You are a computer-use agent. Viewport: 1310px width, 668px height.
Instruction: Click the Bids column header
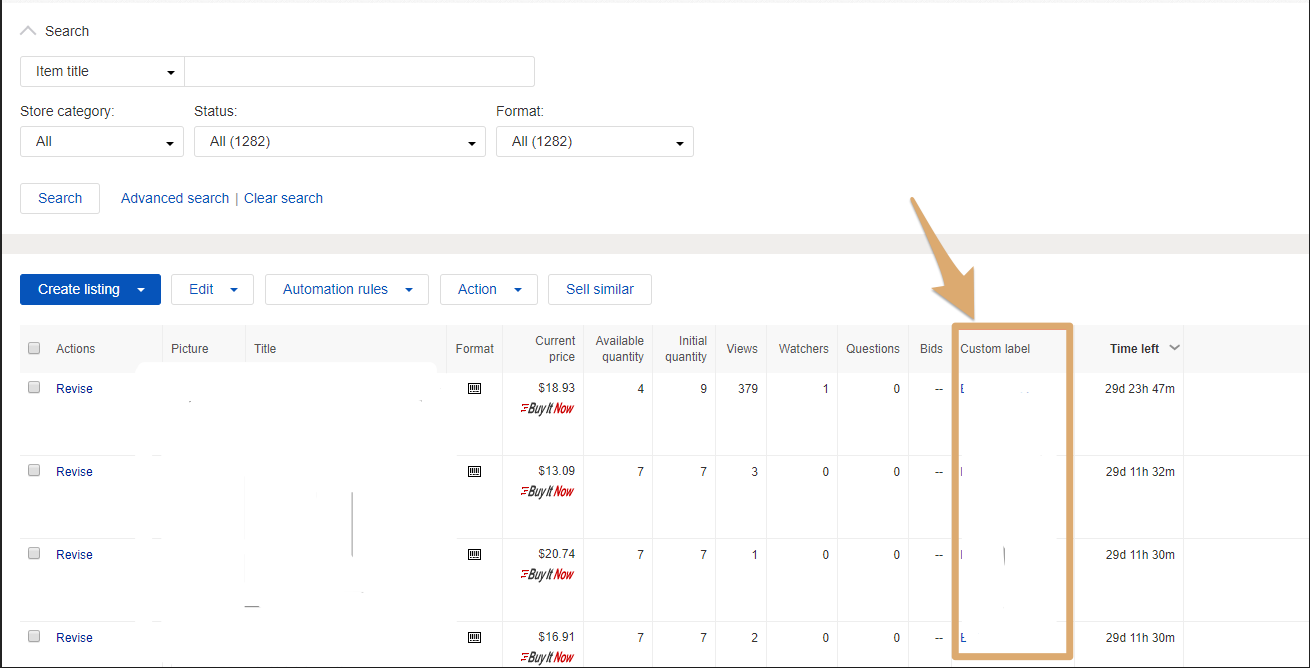[931, 349]
